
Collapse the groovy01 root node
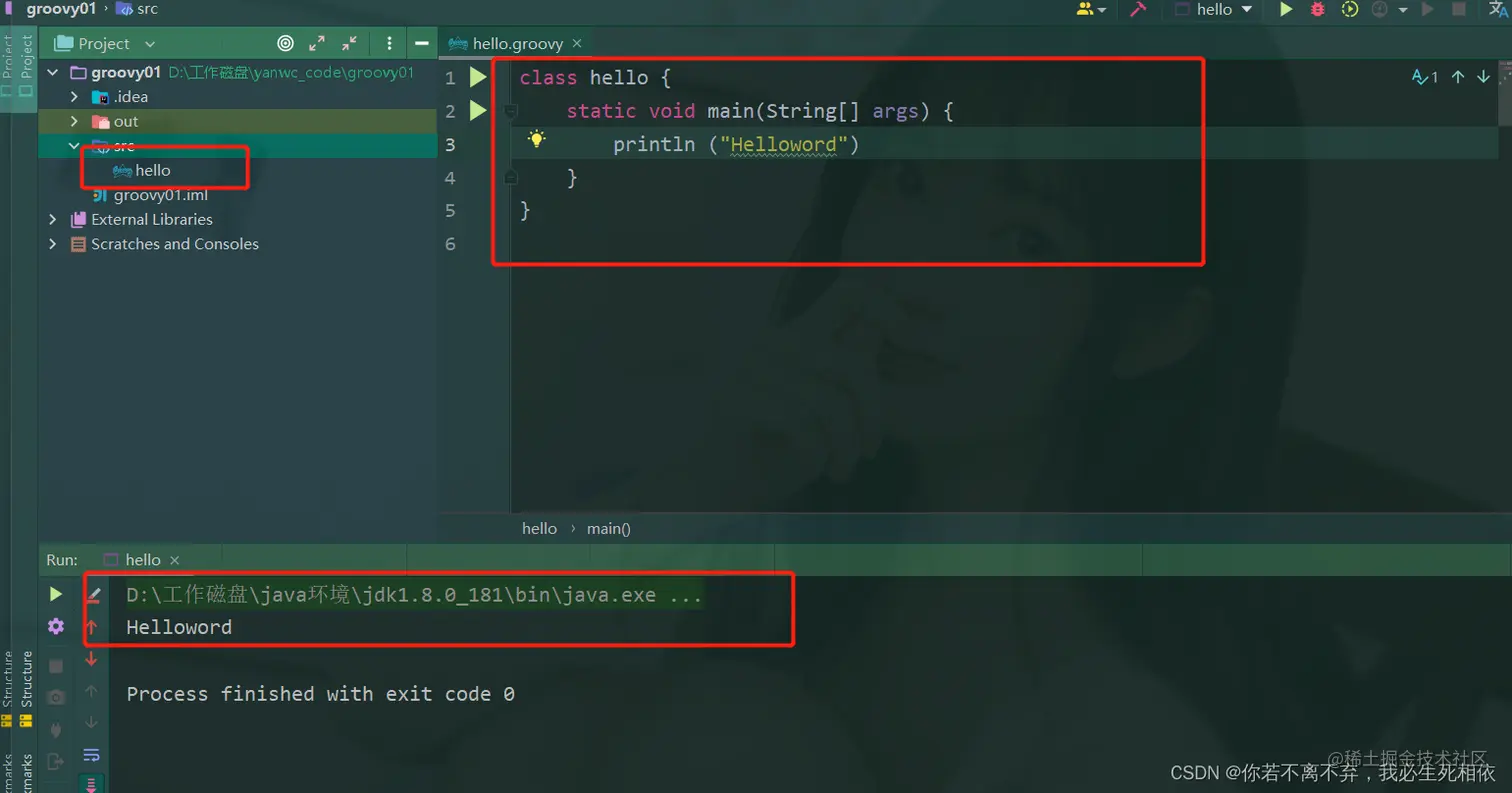pyautogui.click(x=52, y=72)
